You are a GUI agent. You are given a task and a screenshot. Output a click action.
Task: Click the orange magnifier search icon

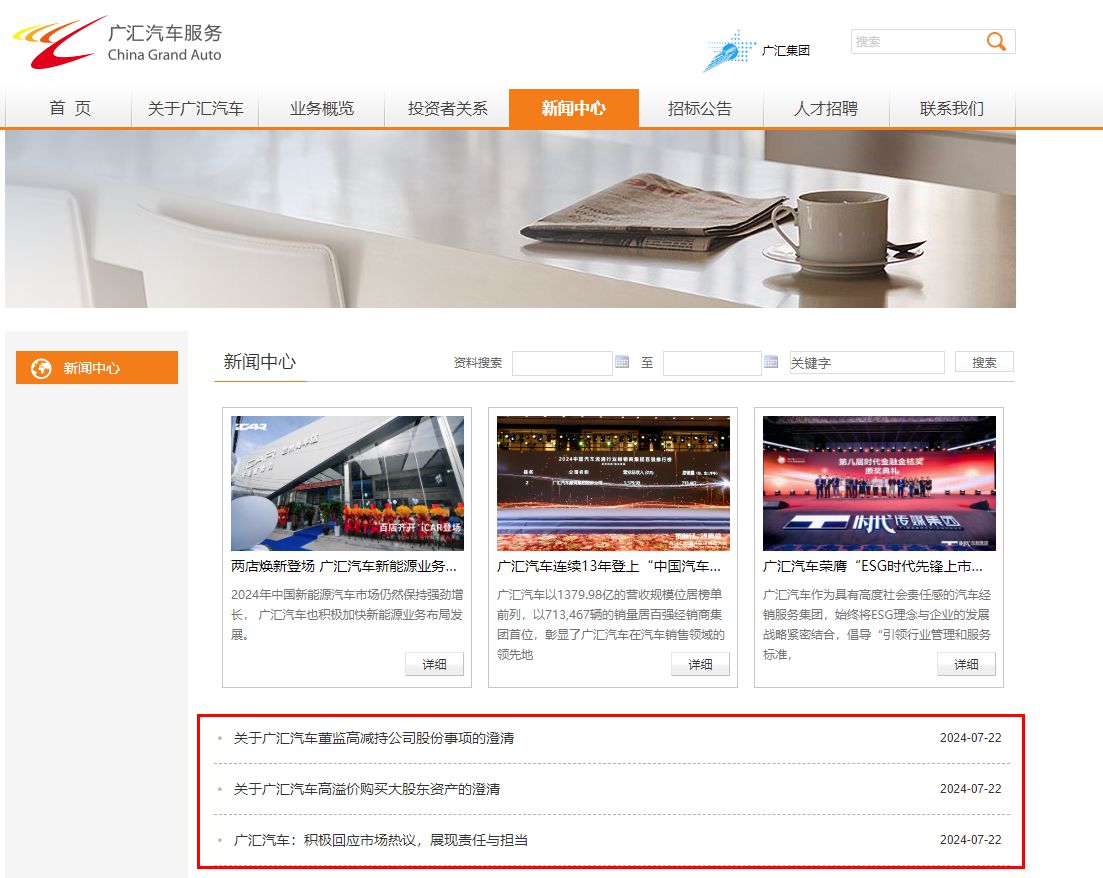pos(996,42)
